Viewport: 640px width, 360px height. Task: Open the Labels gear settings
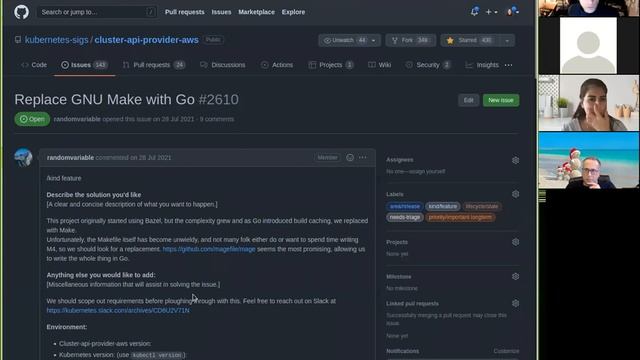516,194
